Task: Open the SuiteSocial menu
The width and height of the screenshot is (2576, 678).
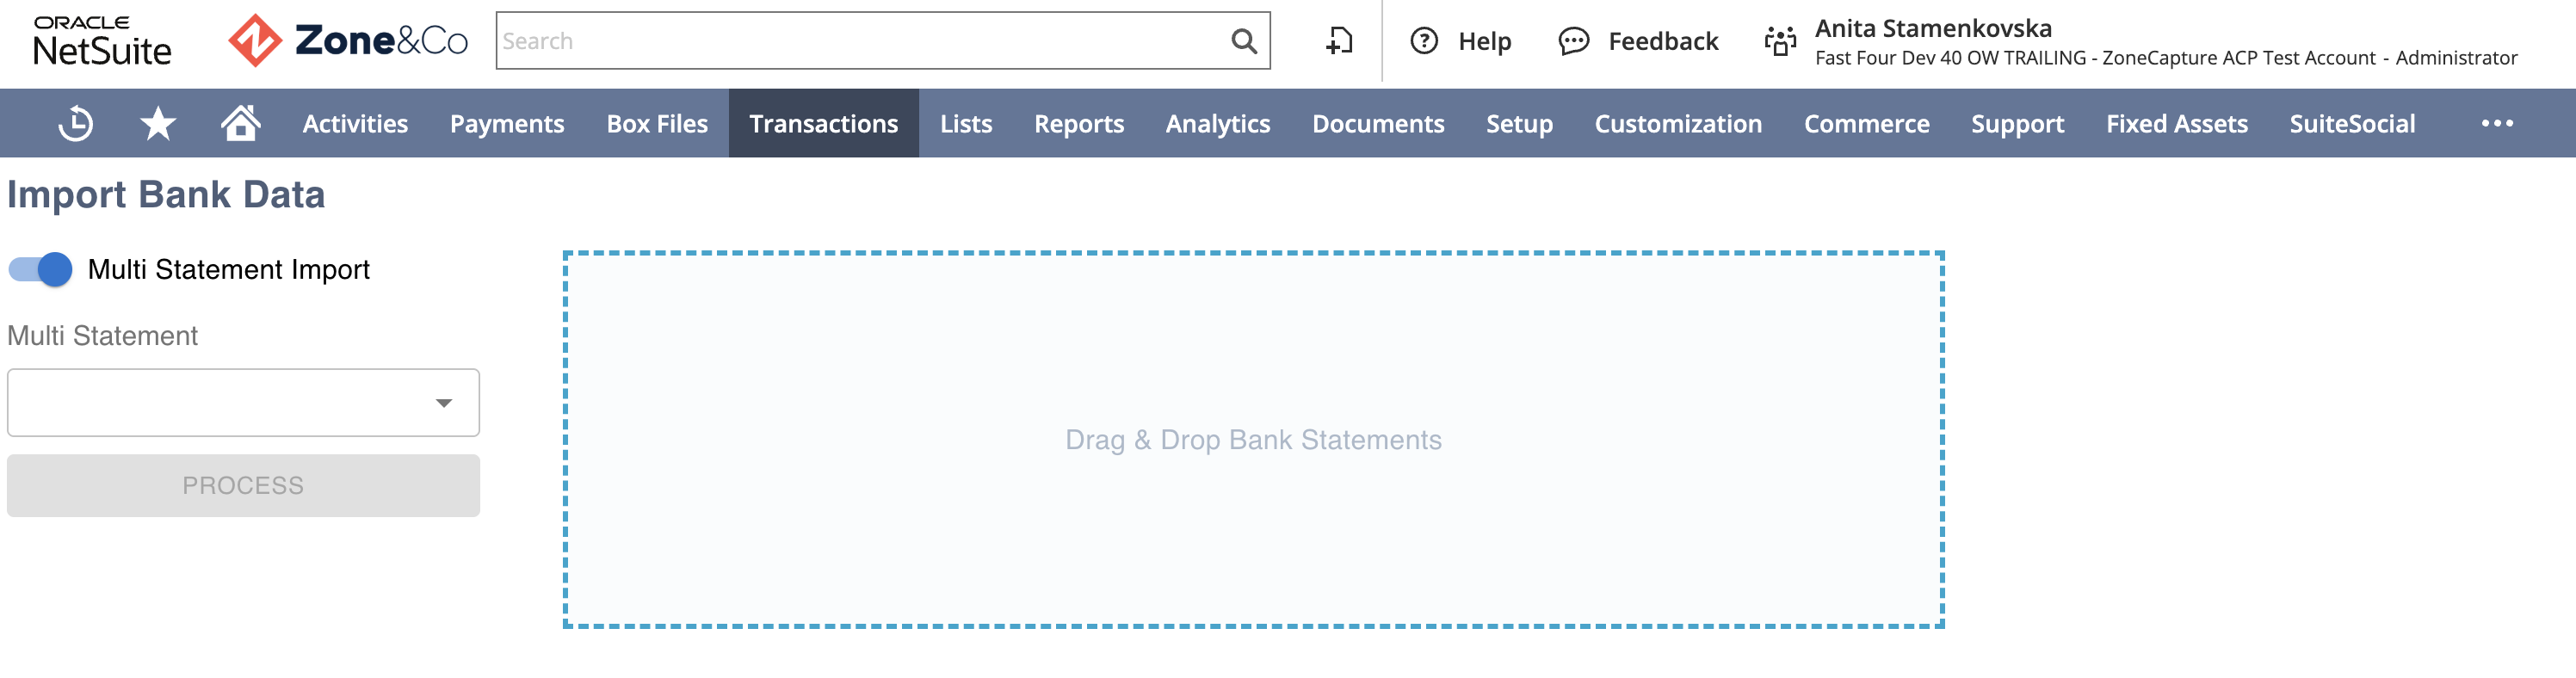Action: (2352, 123)
